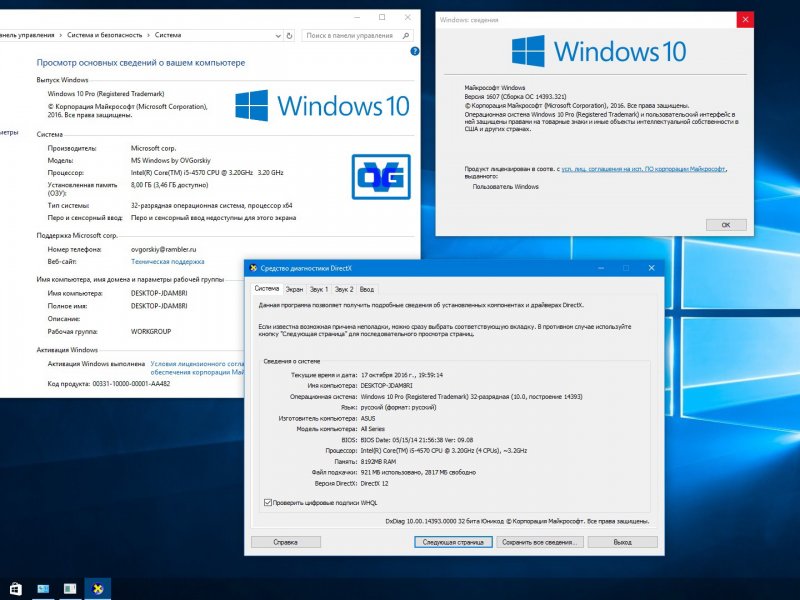Click '8,00 ГБ (3,46 ГБ доступно)' memory value
This screenshot has width=800, height=600.
[x=169, y=185]
